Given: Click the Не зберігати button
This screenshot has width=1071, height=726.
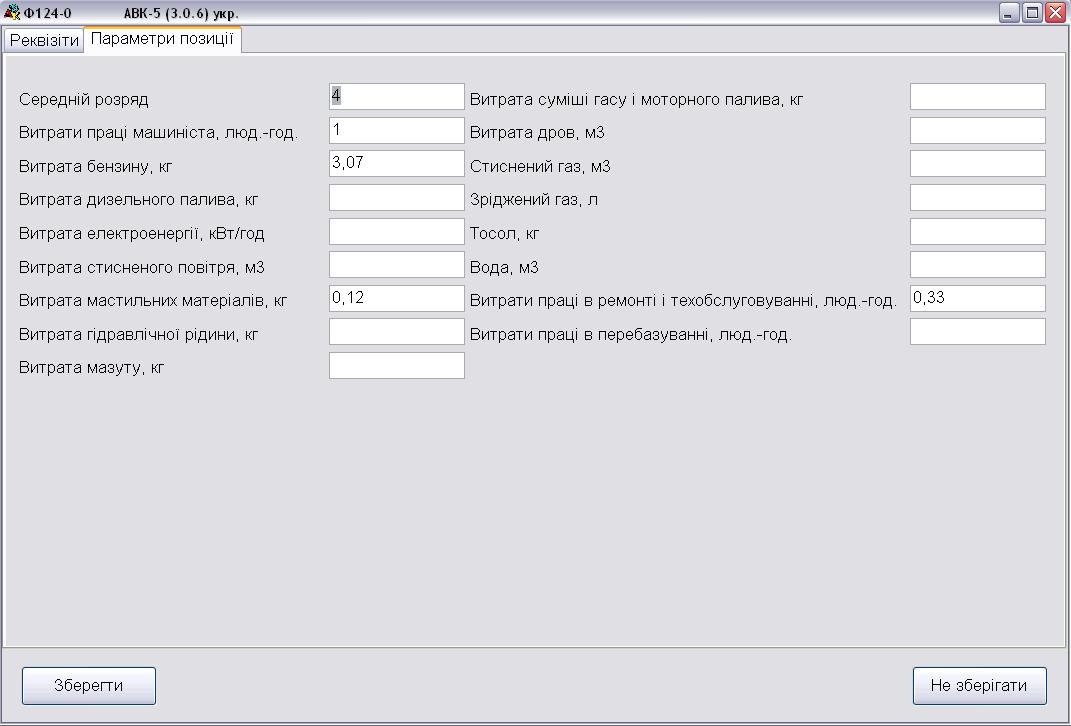Looking at the screenshot, I should tap(979, 686).
